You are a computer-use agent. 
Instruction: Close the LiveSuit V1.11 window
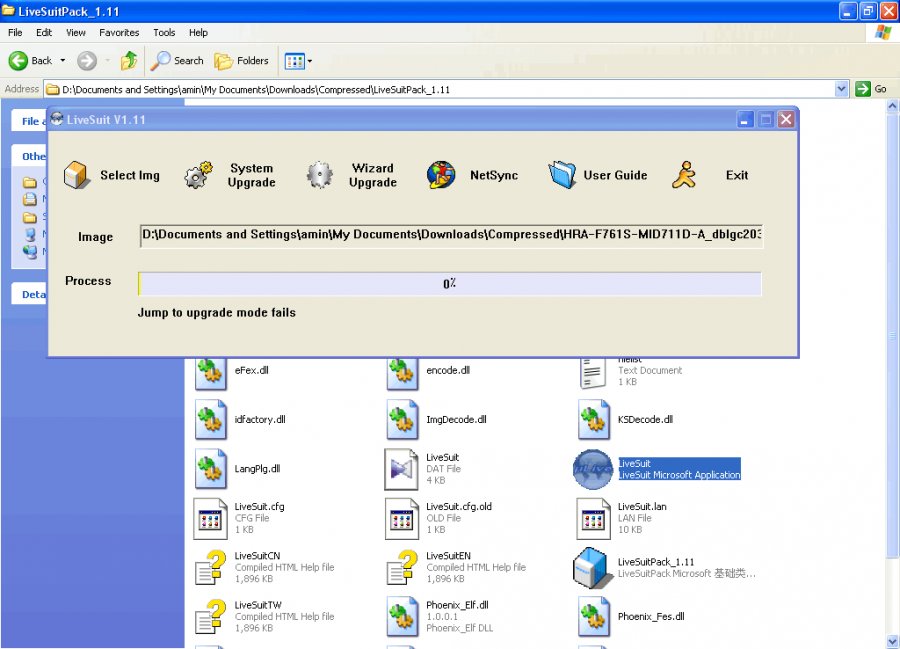[786, 119]
